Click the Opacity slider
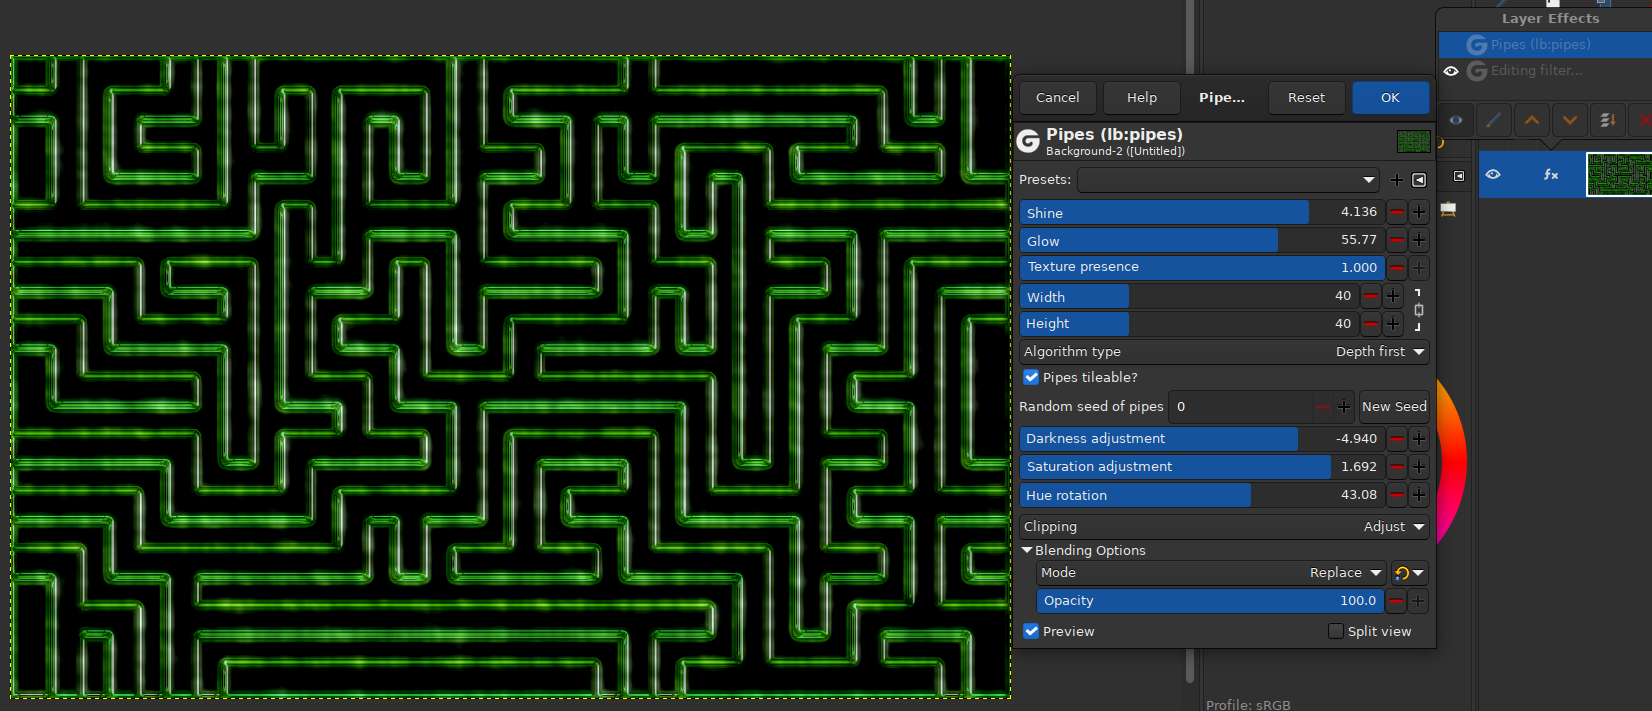The image size is (1652, 711). [x=1211, y=601]
